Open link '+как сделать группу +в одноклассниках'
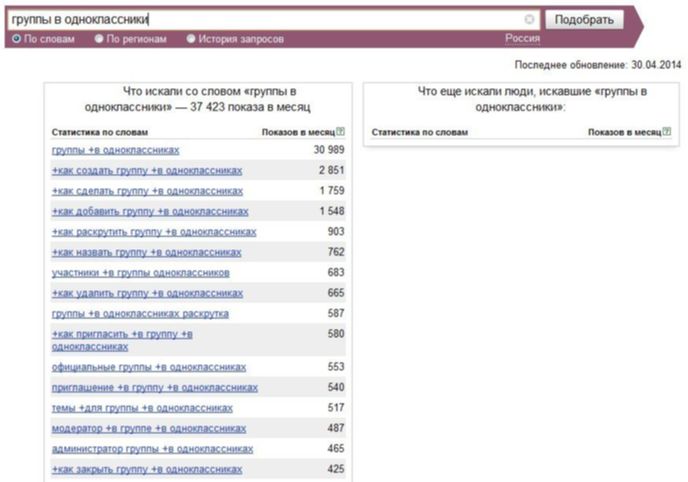 pos(147,191)
